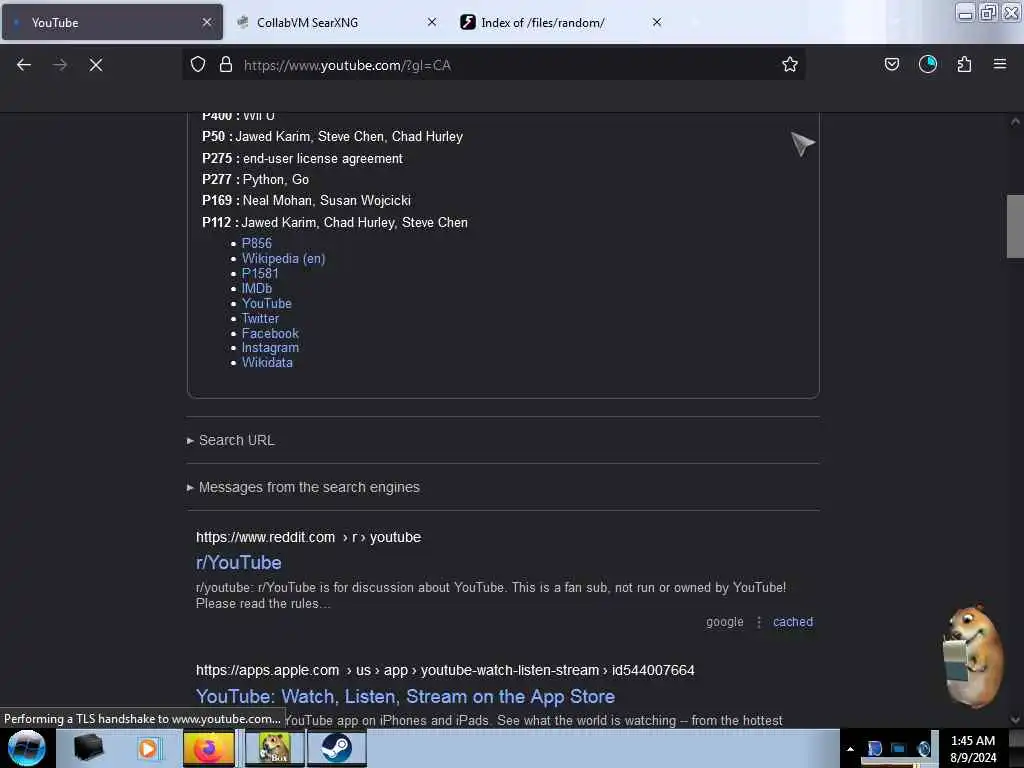
Task: Open the IMDb link
Action: [x=257, y=288]
